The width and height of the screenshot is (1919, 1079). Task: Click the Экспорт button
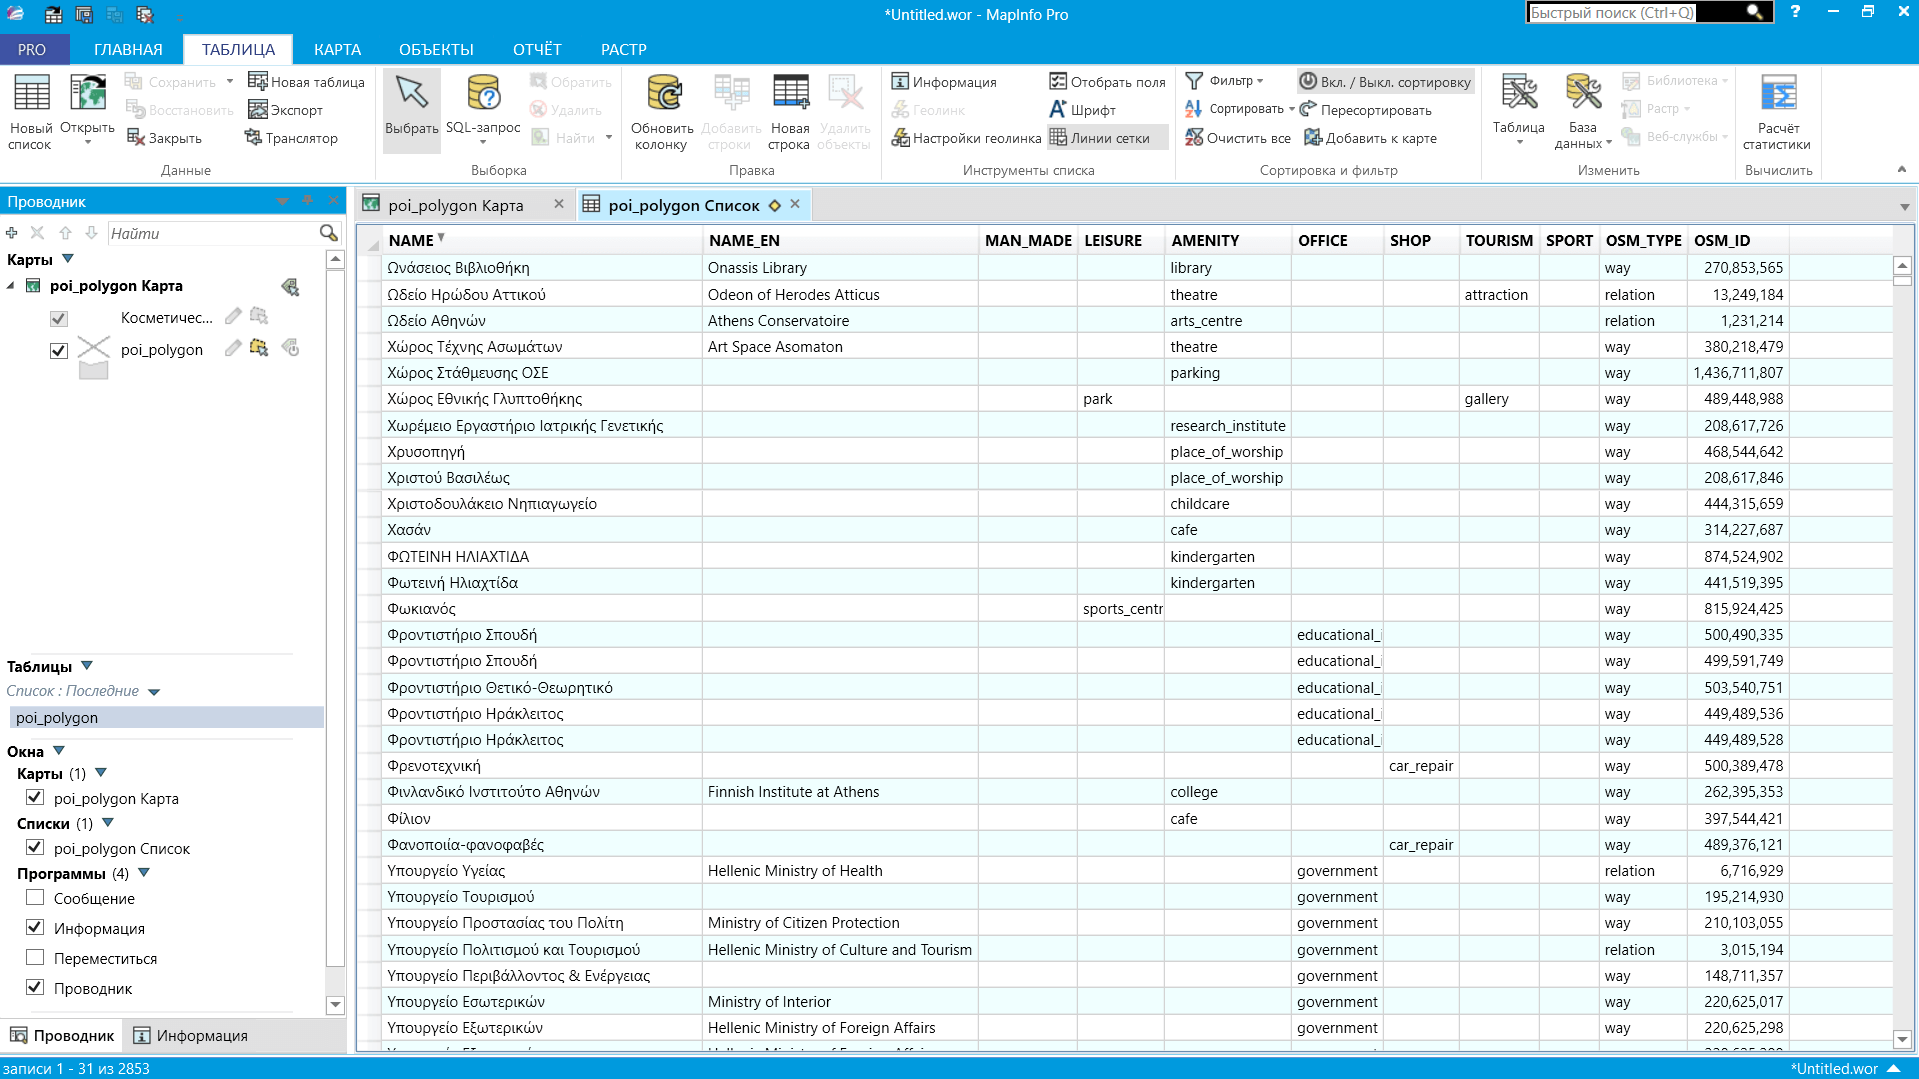[286, 110]
